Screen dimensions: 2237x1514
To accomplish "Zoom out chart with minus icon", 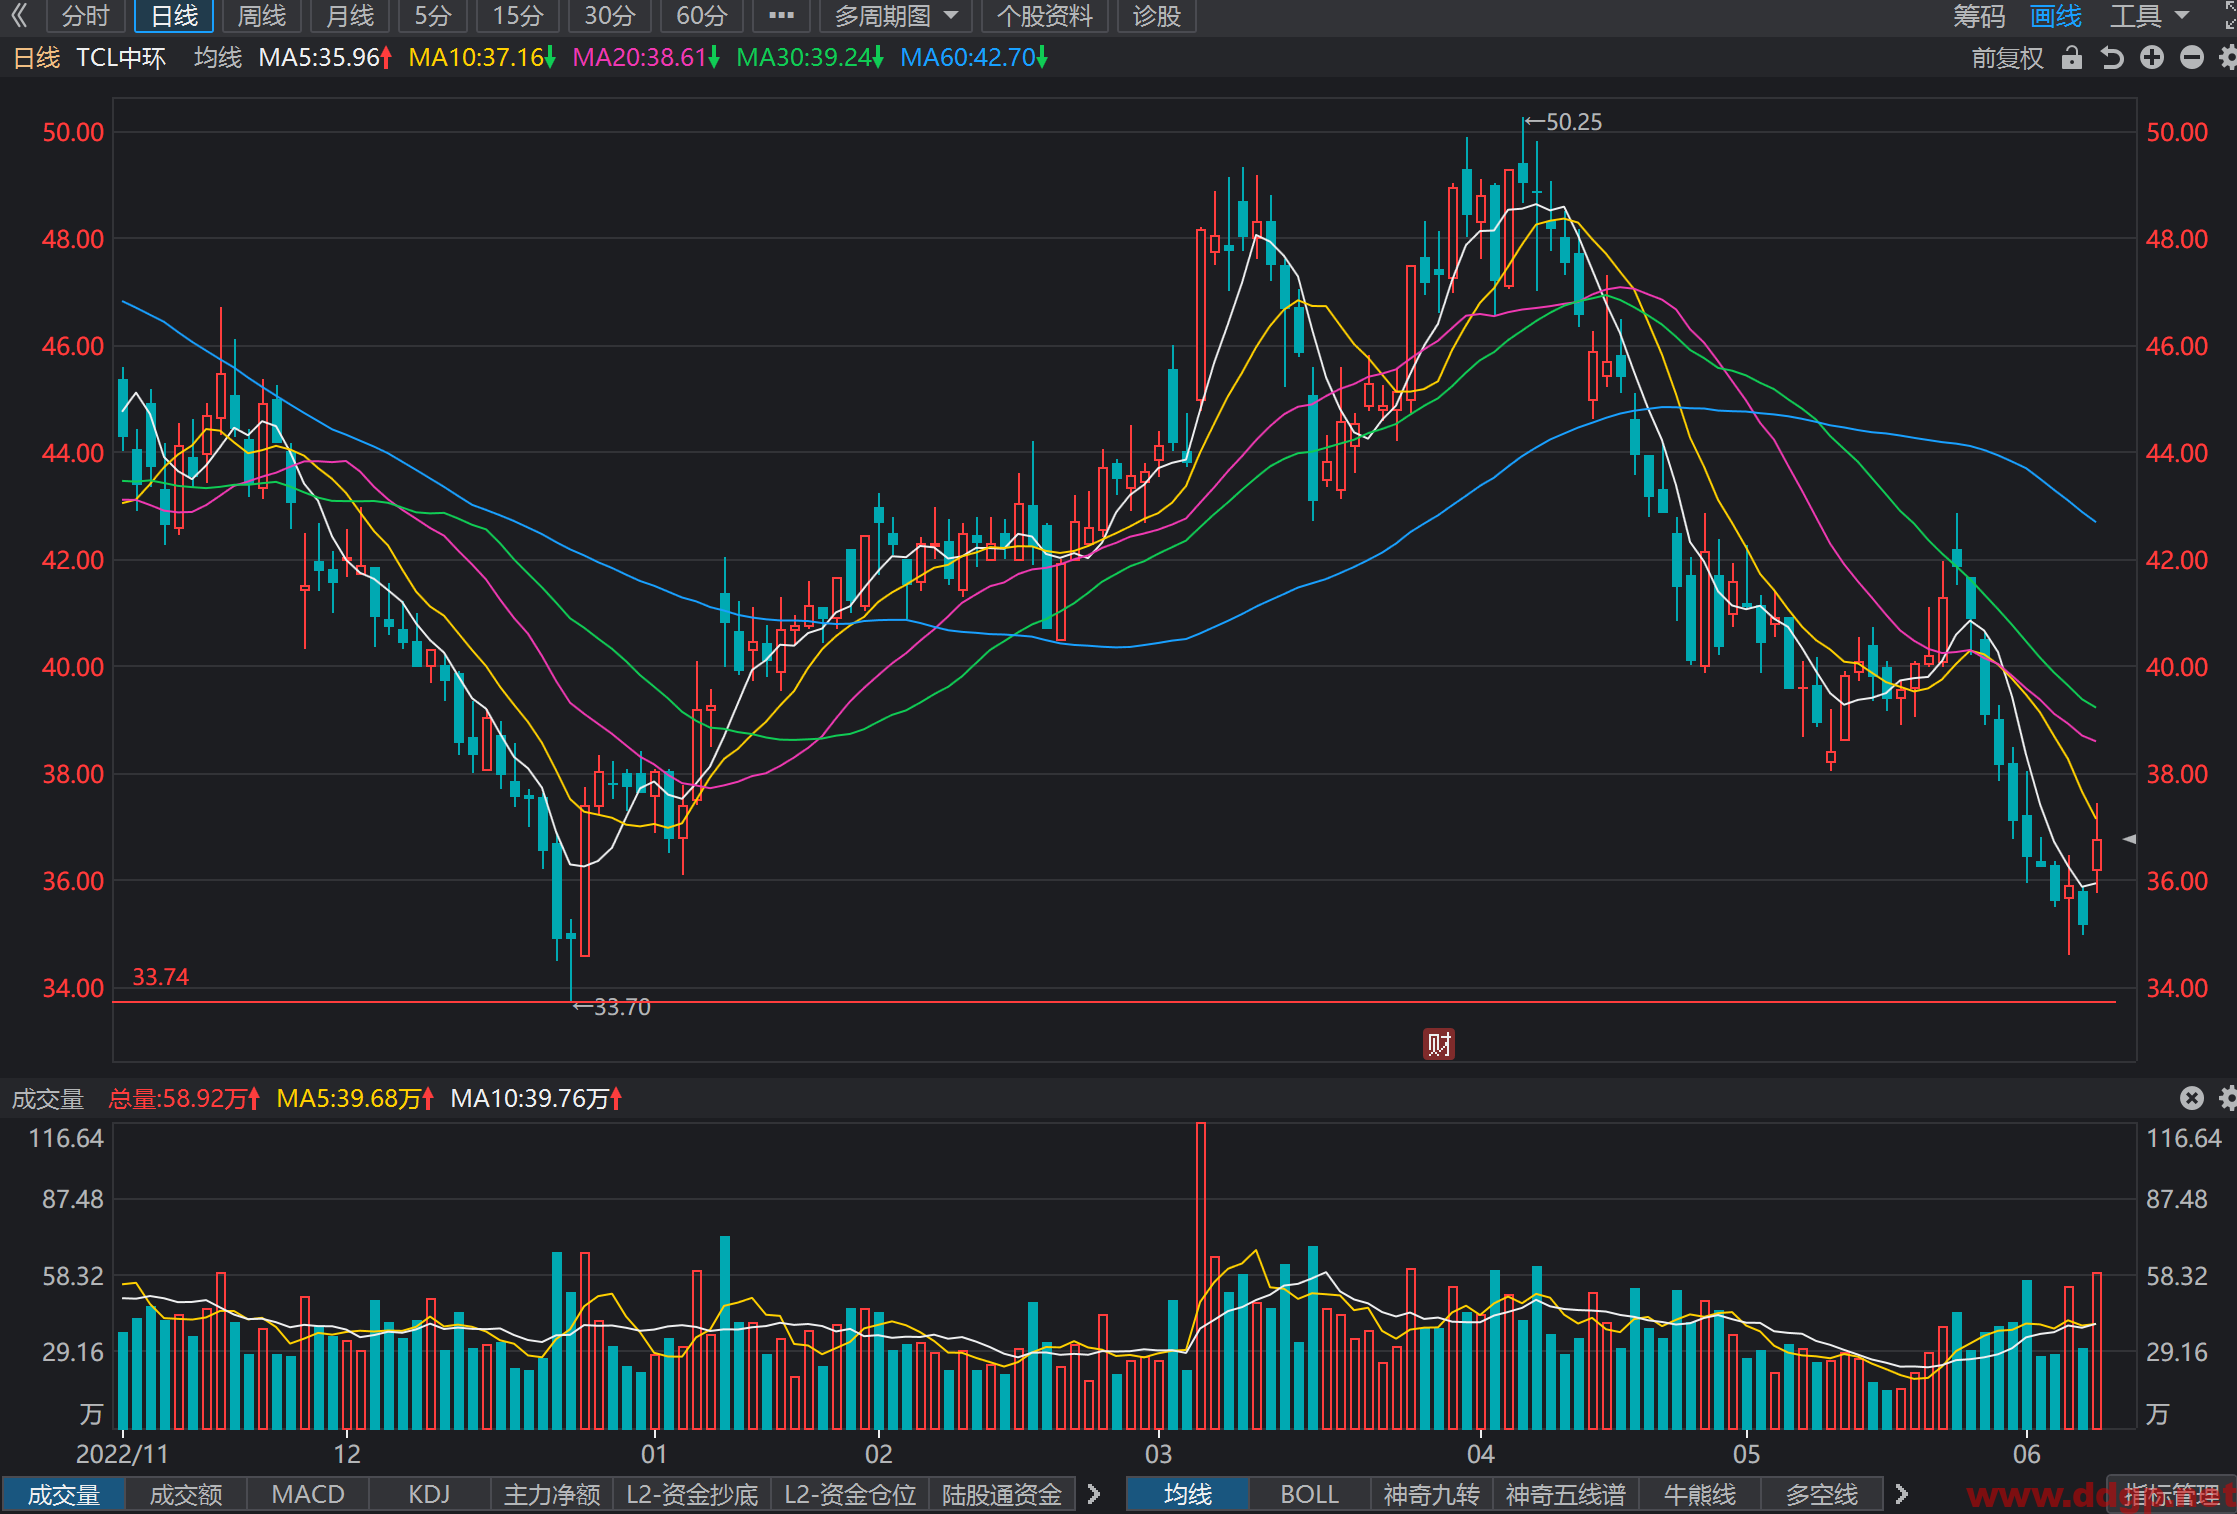I will (x=2192, y=58).
